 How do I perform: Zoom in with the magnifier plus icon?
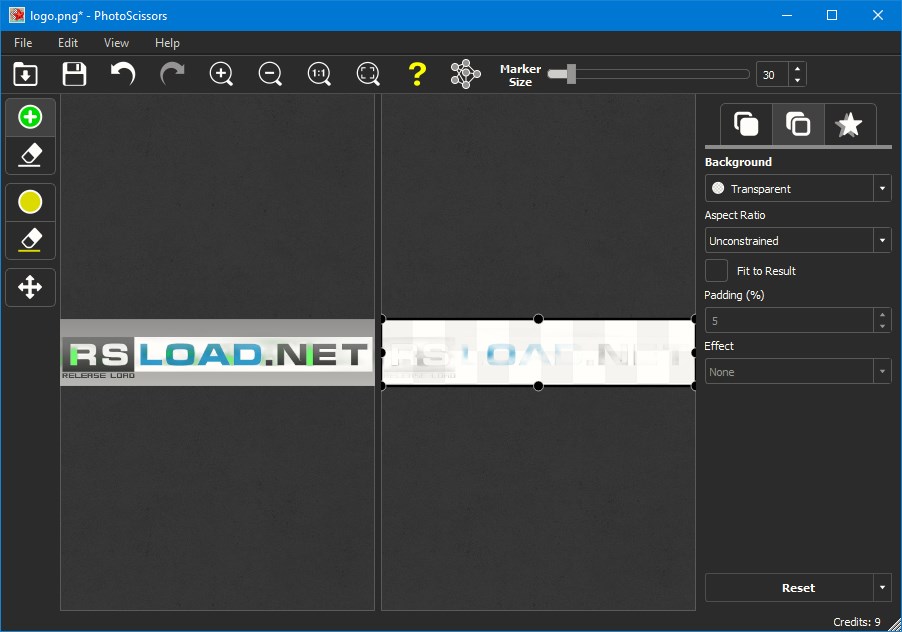pos(221,74)
